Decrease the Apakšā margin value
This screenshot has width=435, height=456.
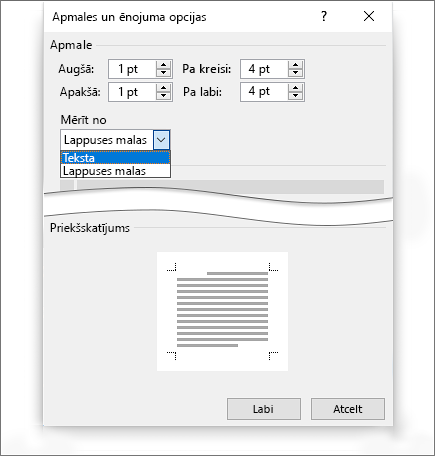click(163, 96)
